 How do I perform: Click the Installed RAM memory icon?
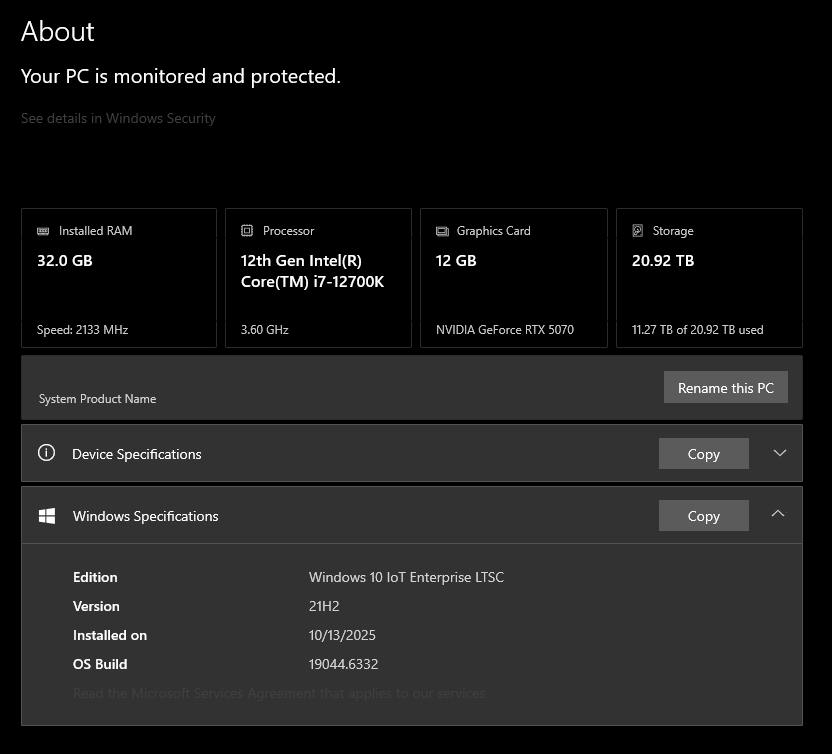[x=43, y=231]
